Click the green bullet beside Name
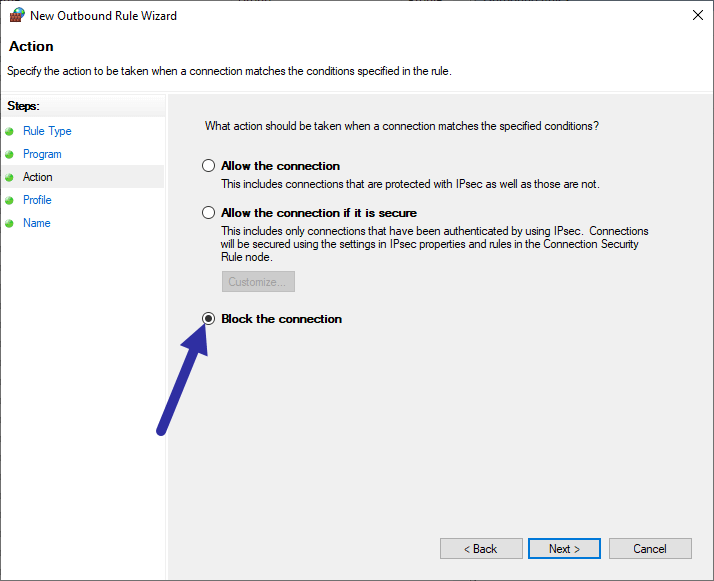Image resolution: width=714 pixels, height=581 pixels. tap(9, 224)
